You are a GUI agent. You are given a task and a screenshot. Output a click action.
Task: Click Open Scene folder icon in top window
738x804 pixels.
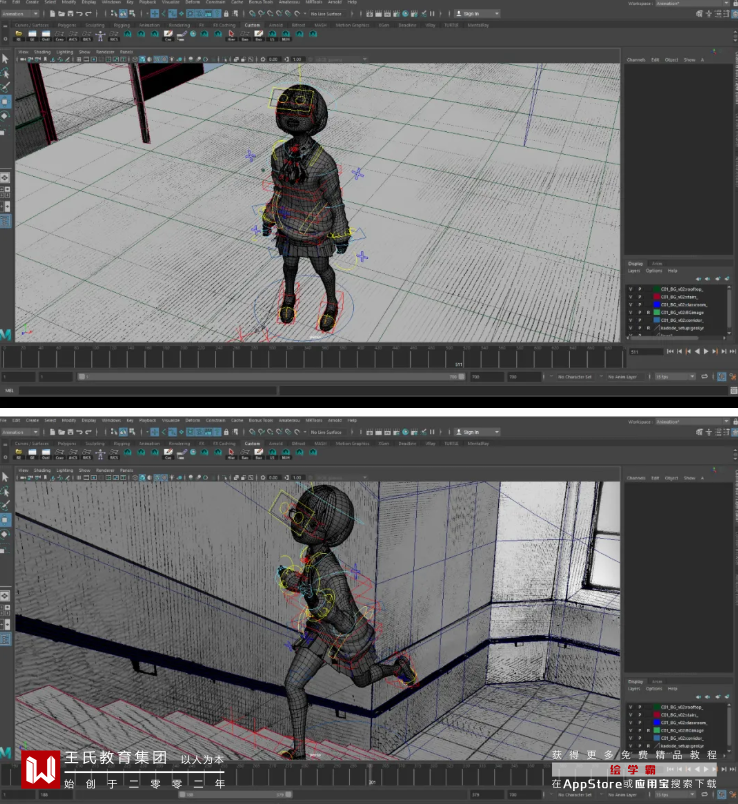[61, 14]
